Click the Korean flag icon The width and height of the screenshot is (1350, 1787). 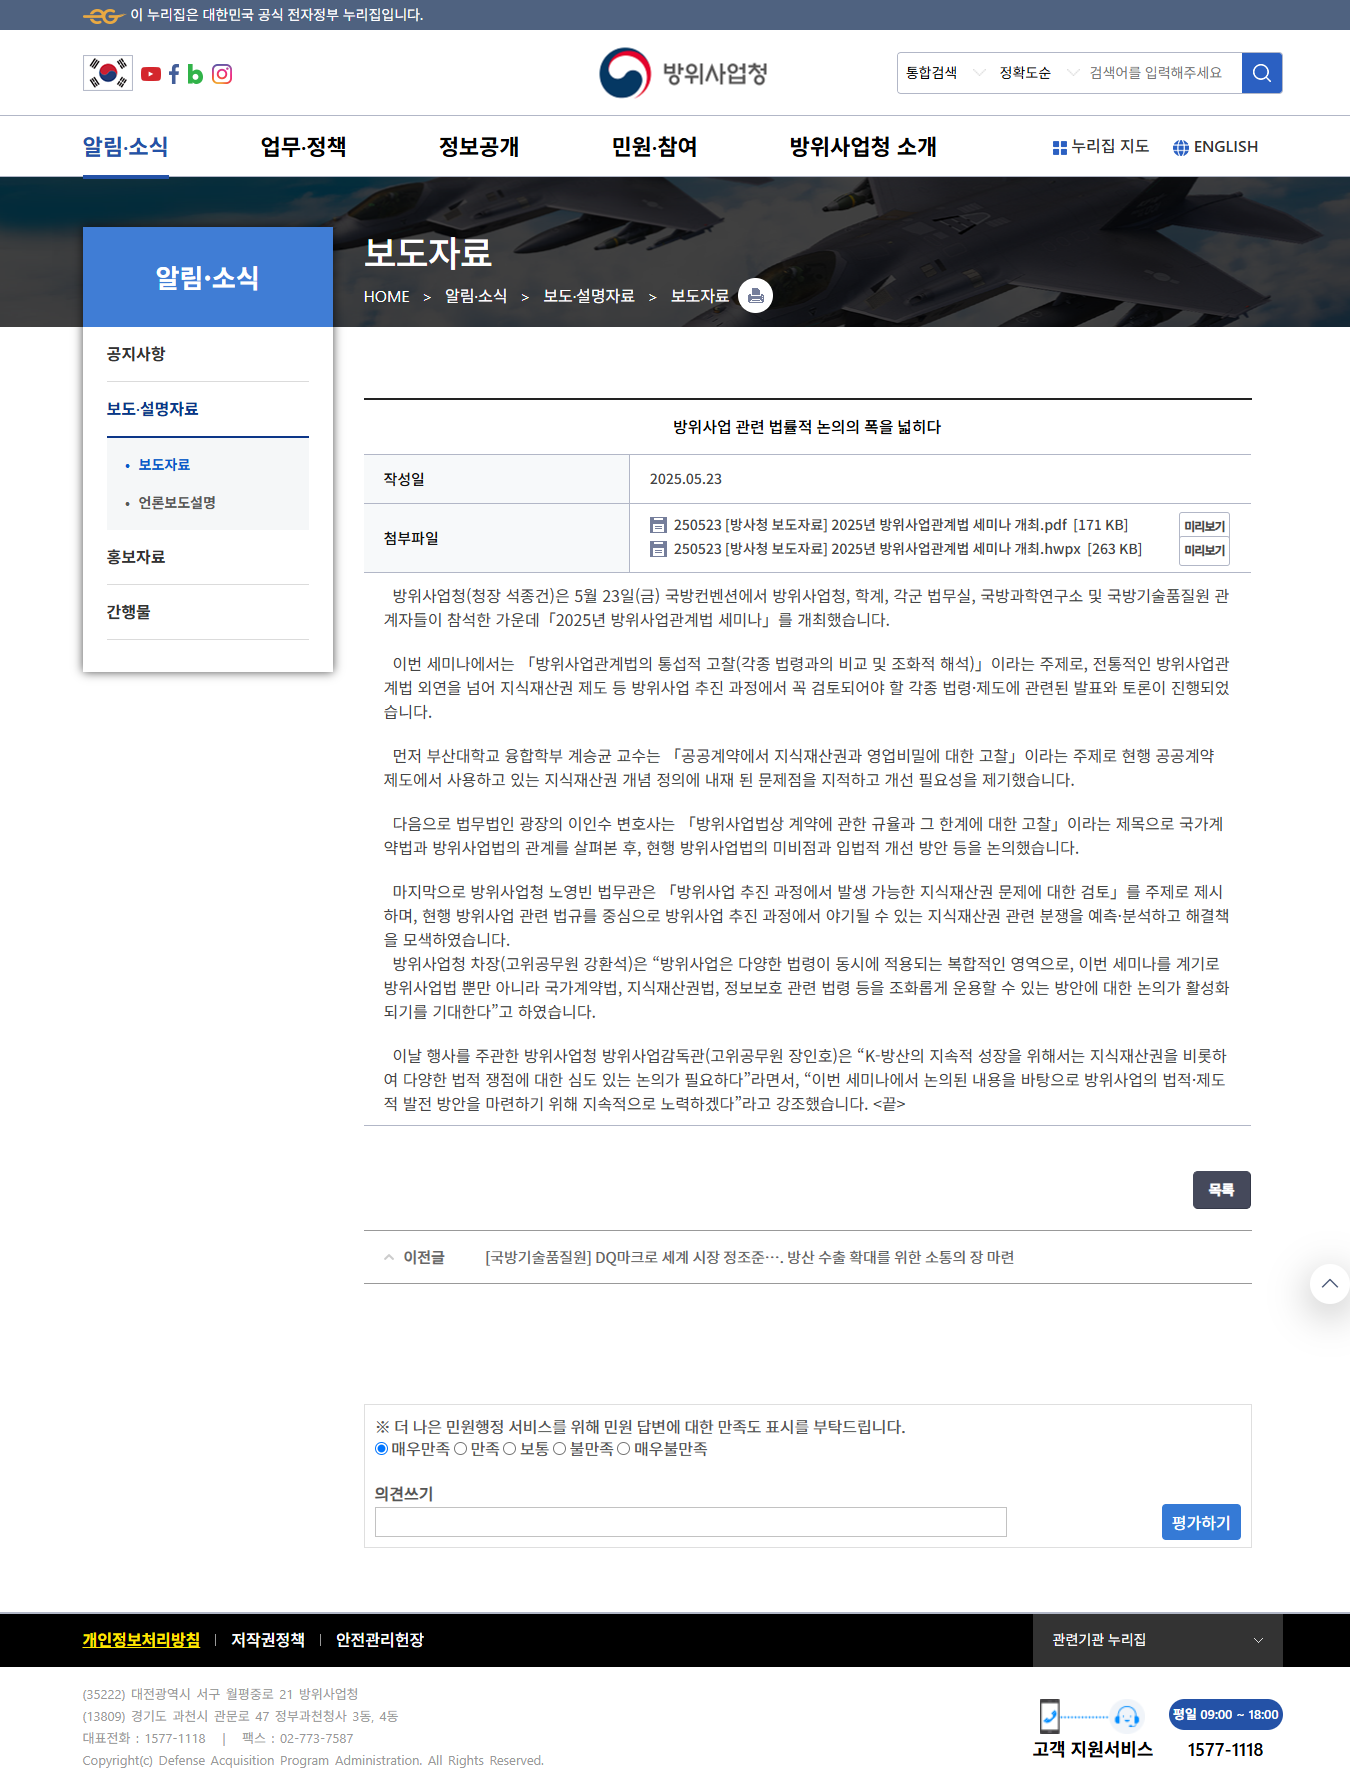pyautogui.click(x=108, y=73)
